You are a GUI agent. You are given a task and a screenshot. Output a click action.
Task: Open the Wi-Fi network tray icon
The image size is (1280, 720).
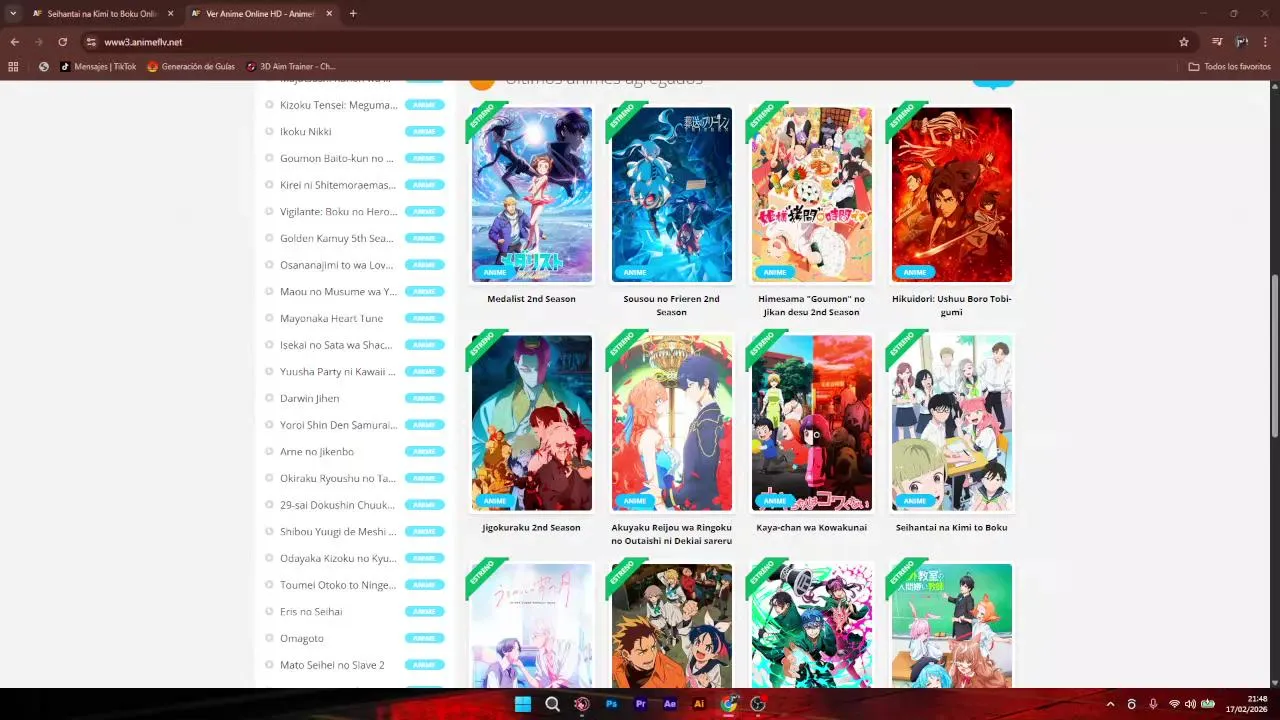pos(1174,704)
